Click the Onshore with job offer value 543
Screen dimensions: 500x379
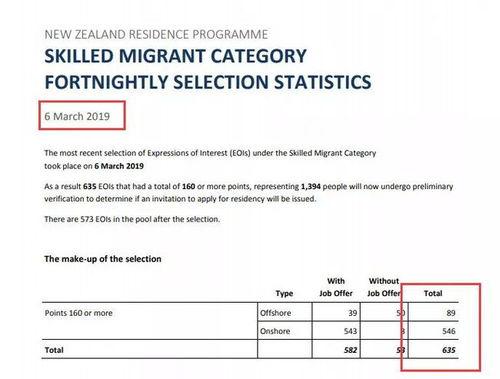[x=350, y=331]
